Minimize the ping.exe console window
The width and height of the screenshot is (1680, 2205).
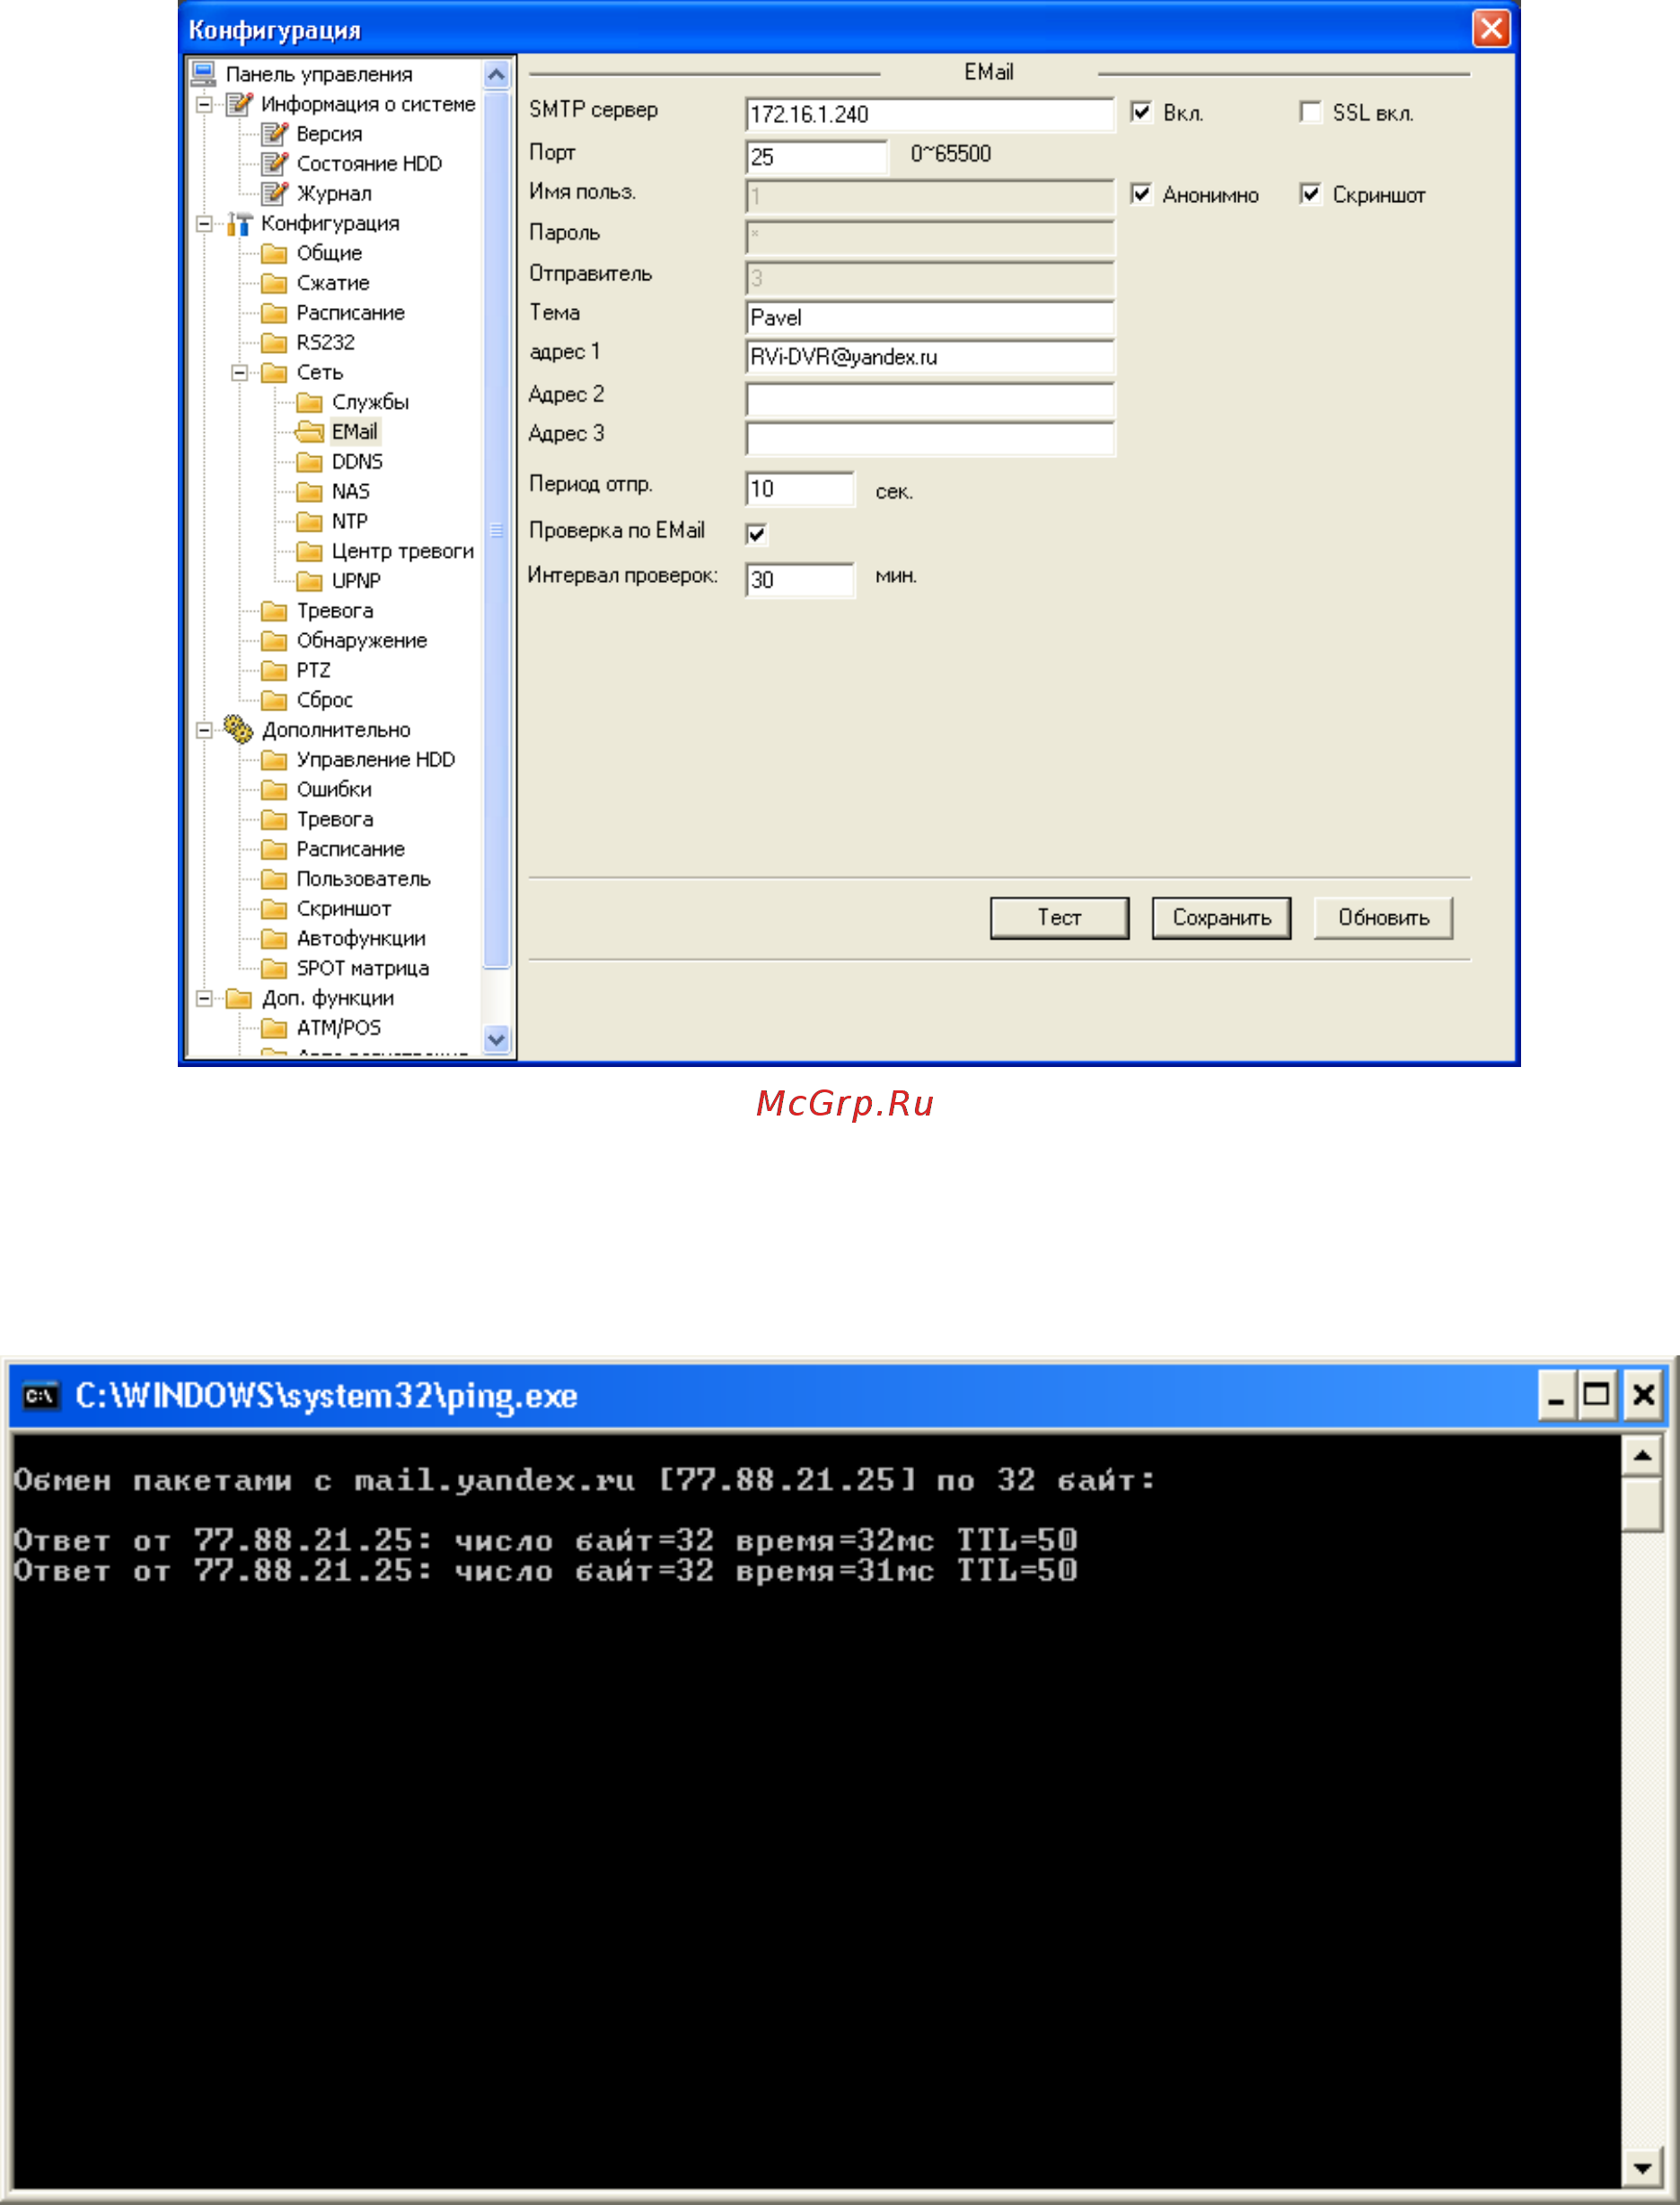pyautogui.click(x=1556, y=1395)
